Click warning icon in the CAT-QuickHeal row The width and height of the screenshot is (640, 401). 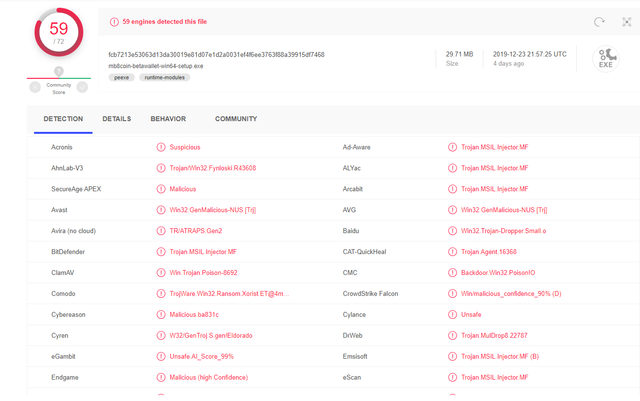(x=452, y=252)
